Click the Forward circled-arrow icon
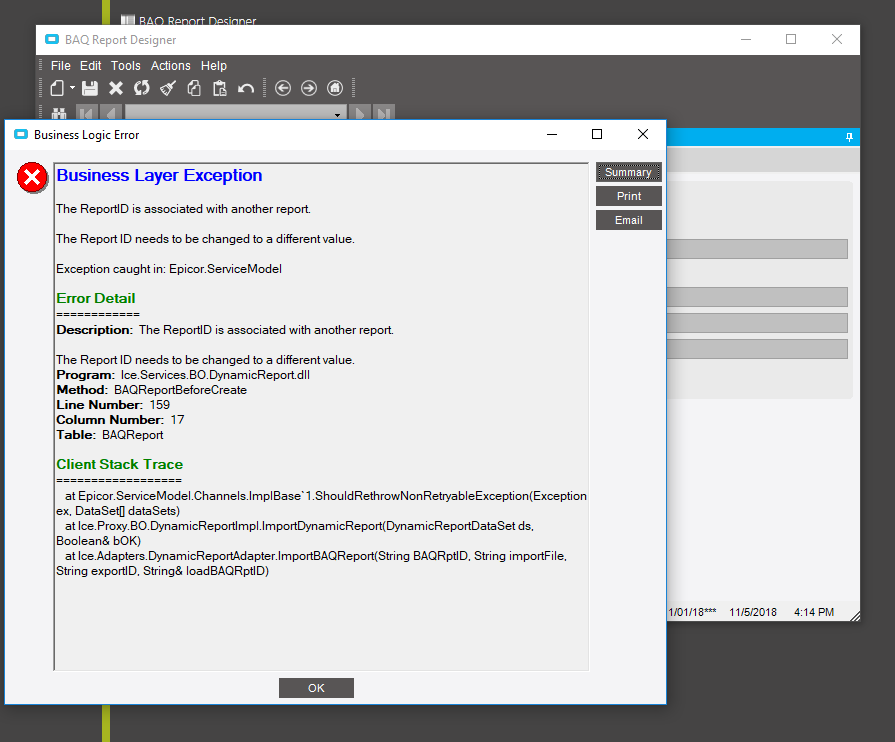The image size is (895, 742). [309, 88]
